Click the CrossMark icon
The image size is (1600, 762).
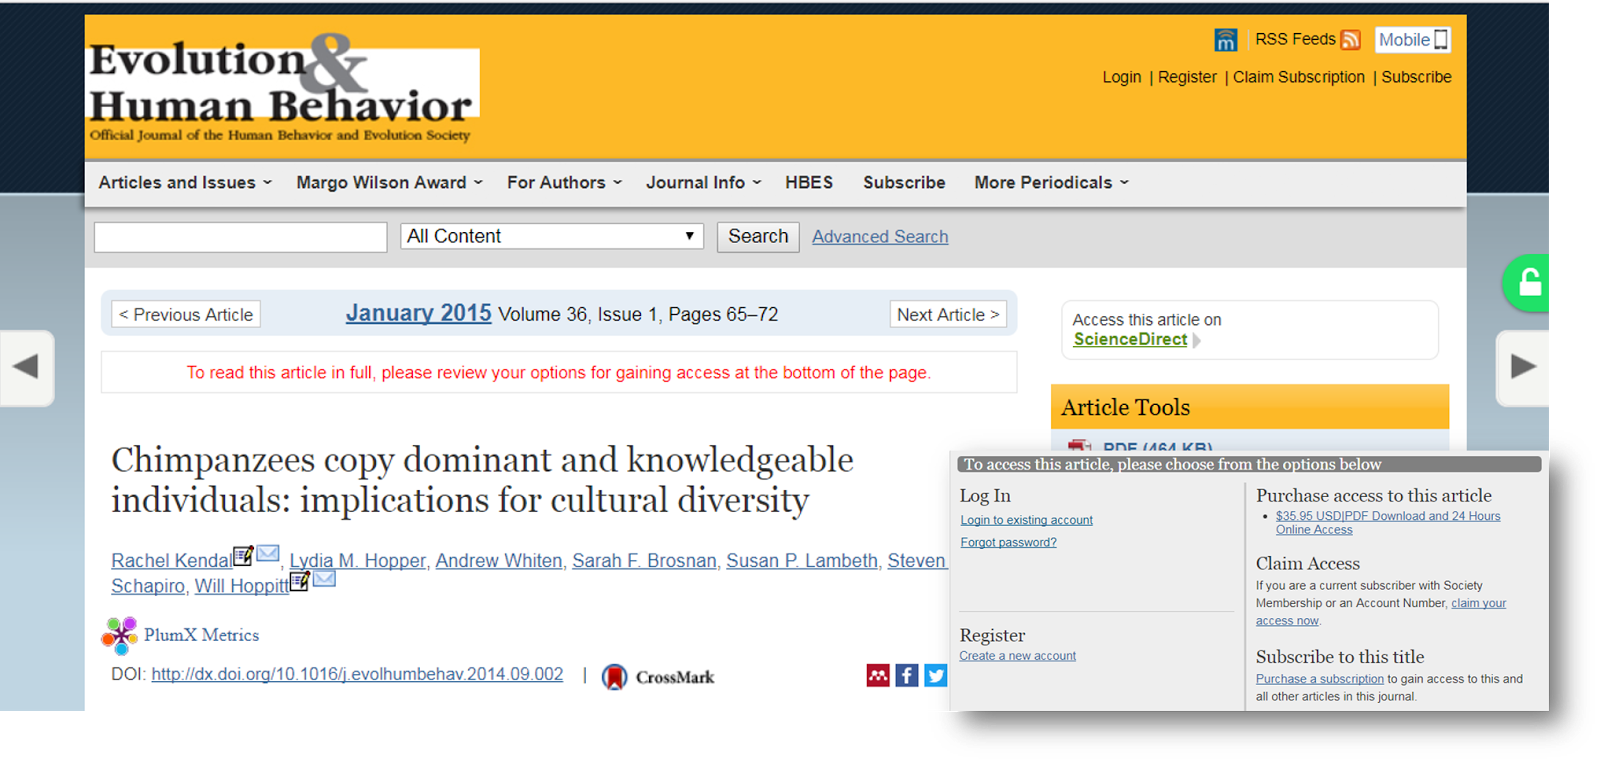[615, 677]
